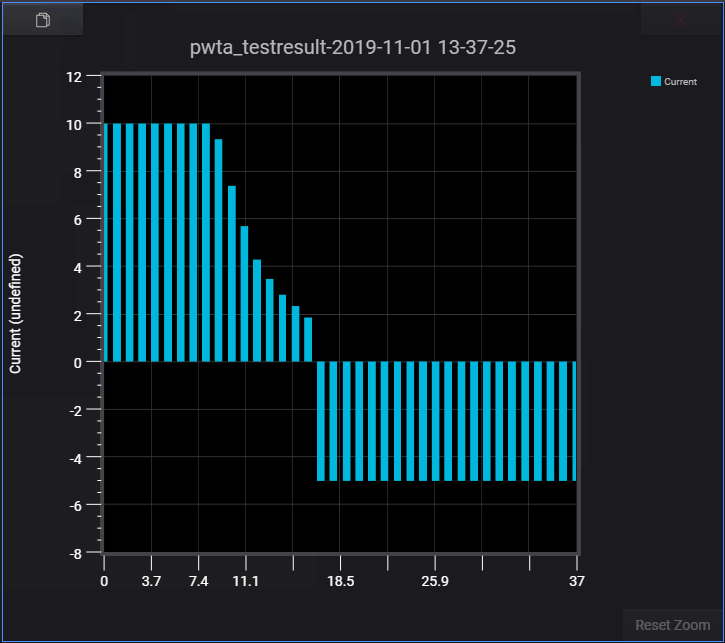Close the chart window with the X

click(x=681, y=20)
